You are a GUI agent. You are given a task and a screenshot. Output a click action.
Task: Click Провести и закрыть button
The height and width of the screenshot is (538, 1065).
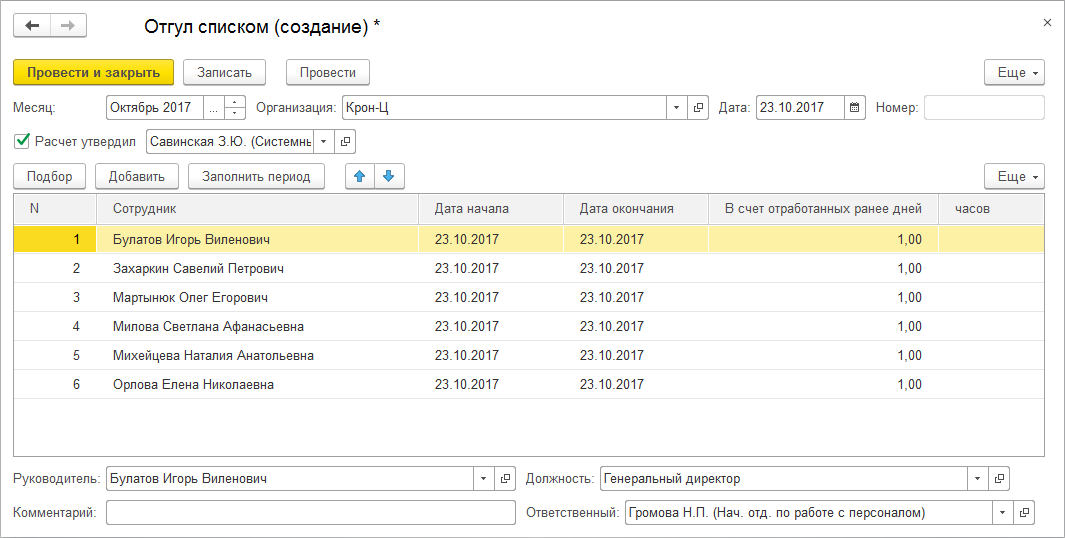pyautogui.click(x=93, y=73)
